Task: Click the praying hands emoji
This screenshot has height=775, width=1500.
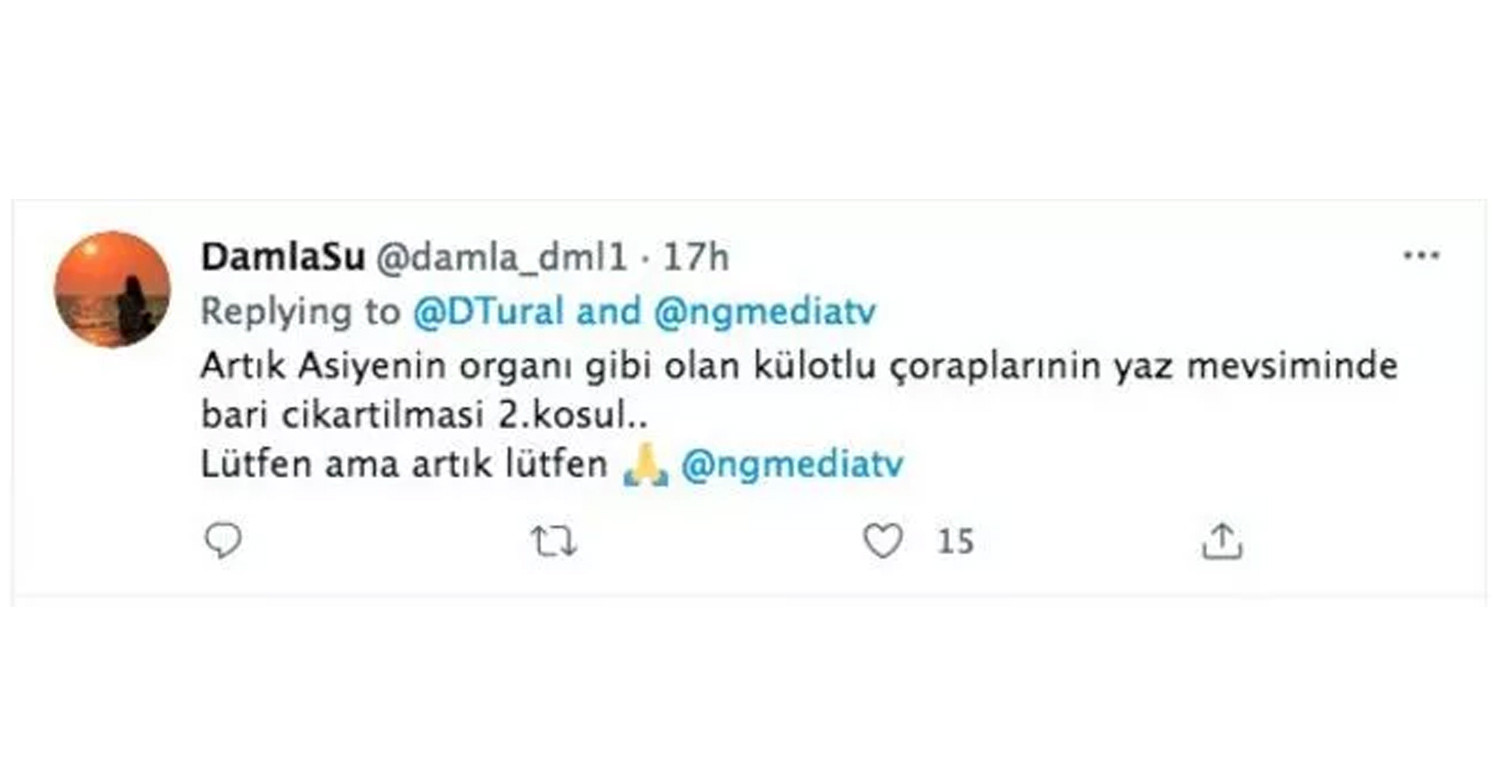Action: pos(645,466)
